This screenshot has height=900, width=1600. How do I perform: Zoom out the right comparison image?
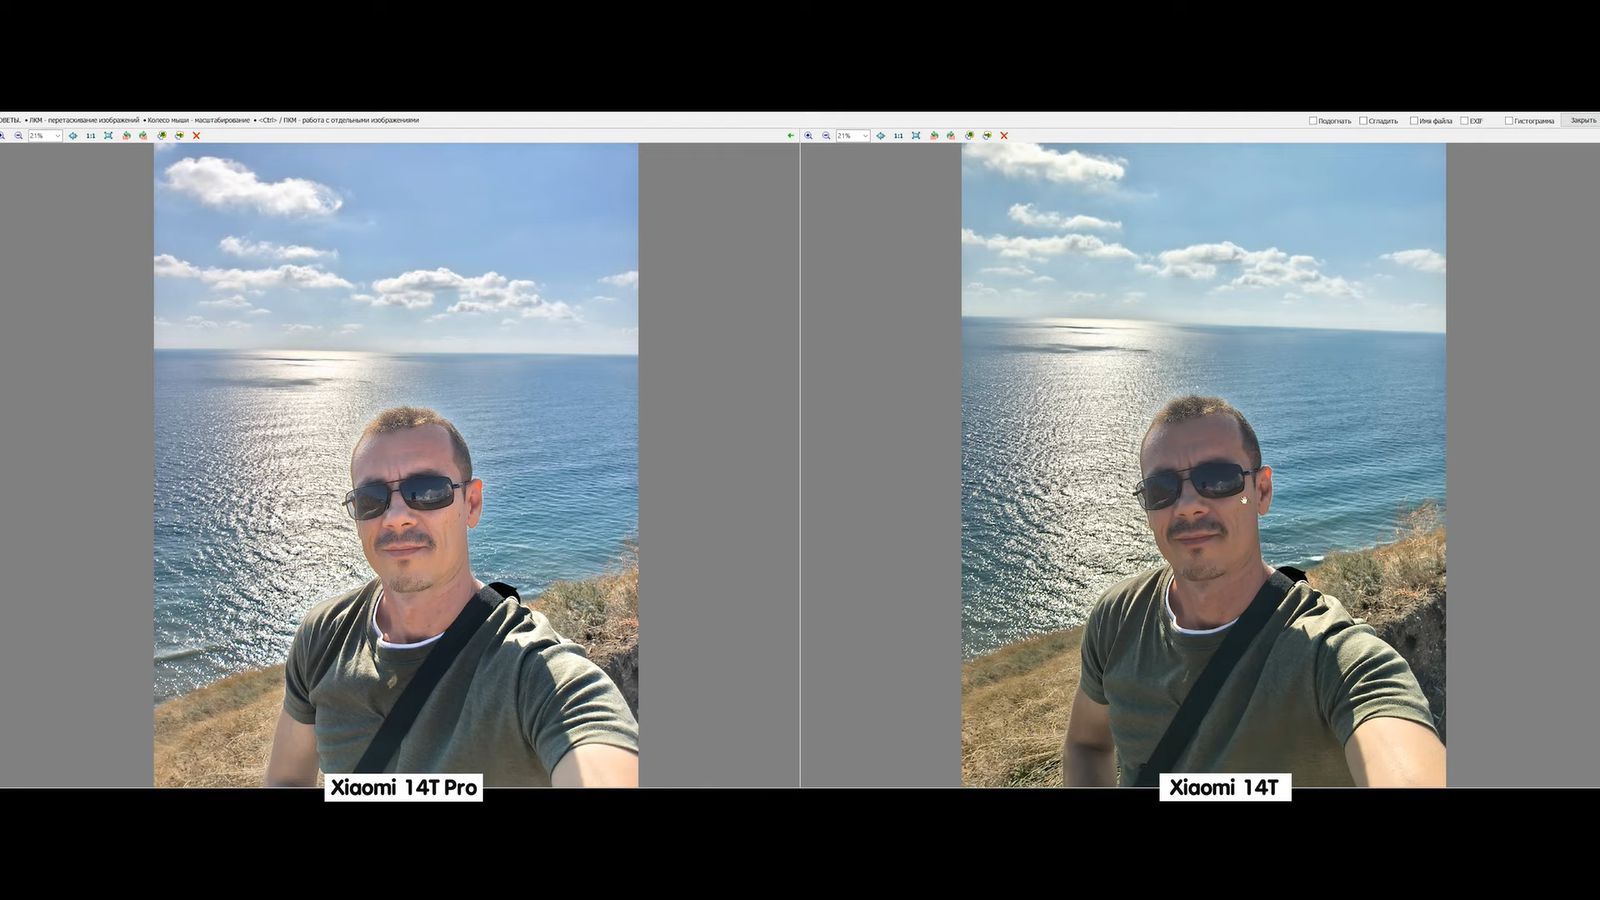click(826, 136)
